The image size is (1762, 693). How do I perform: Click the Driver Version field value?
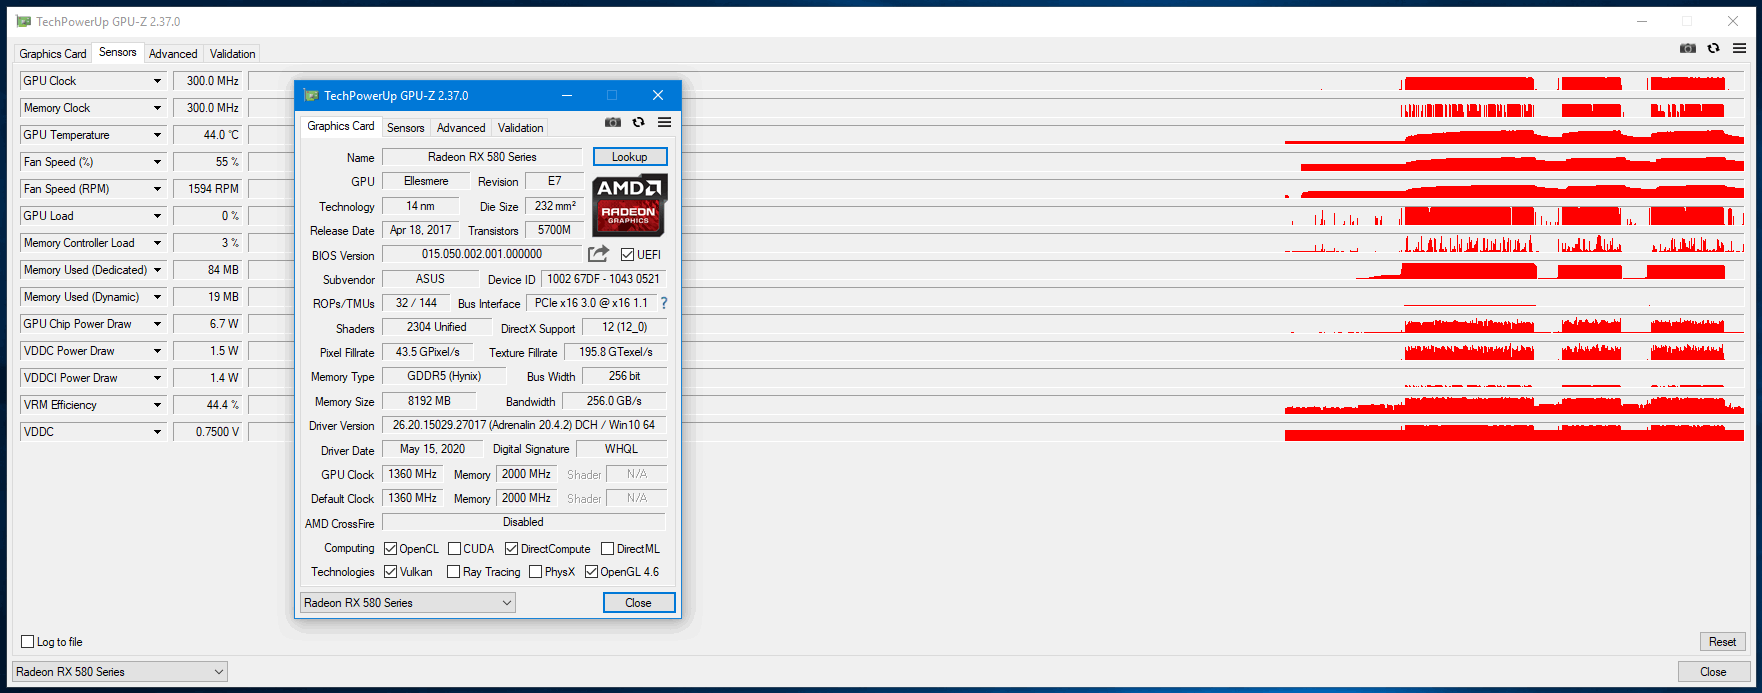click(524, 425)
